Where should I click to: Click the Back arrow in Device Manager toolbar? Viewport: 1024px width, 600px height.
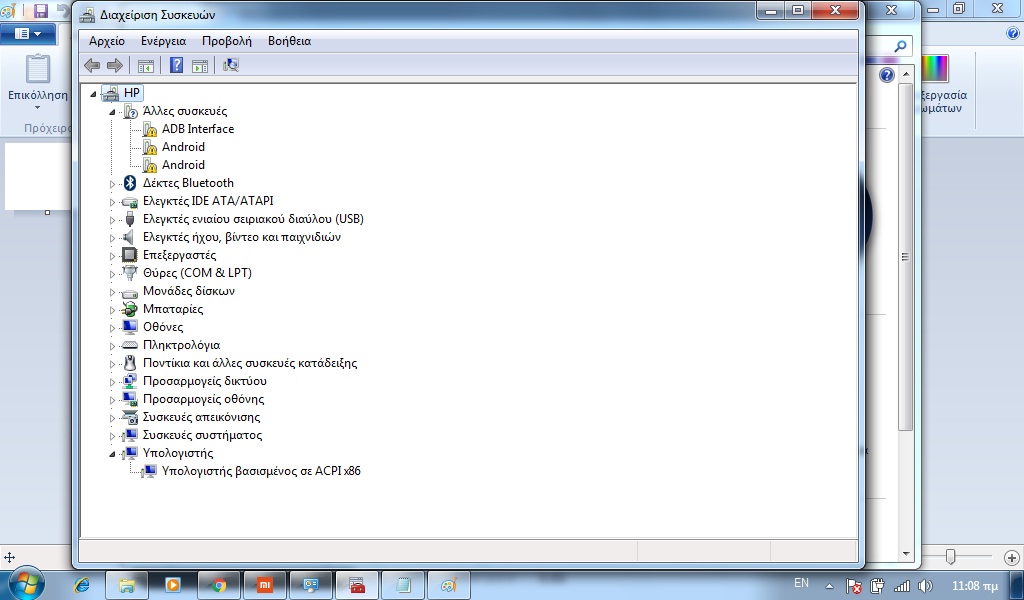point(92,65)
